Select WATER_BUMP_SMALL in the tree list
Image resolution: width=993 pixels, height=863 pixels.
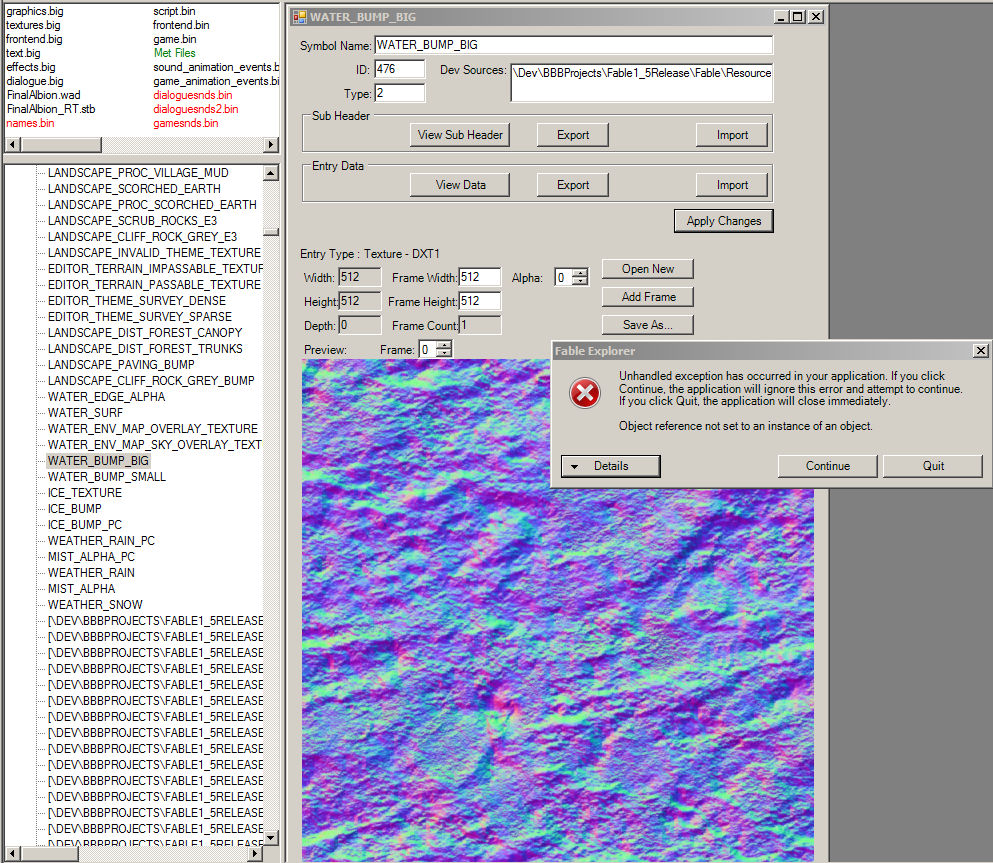(x=107, y=477)
